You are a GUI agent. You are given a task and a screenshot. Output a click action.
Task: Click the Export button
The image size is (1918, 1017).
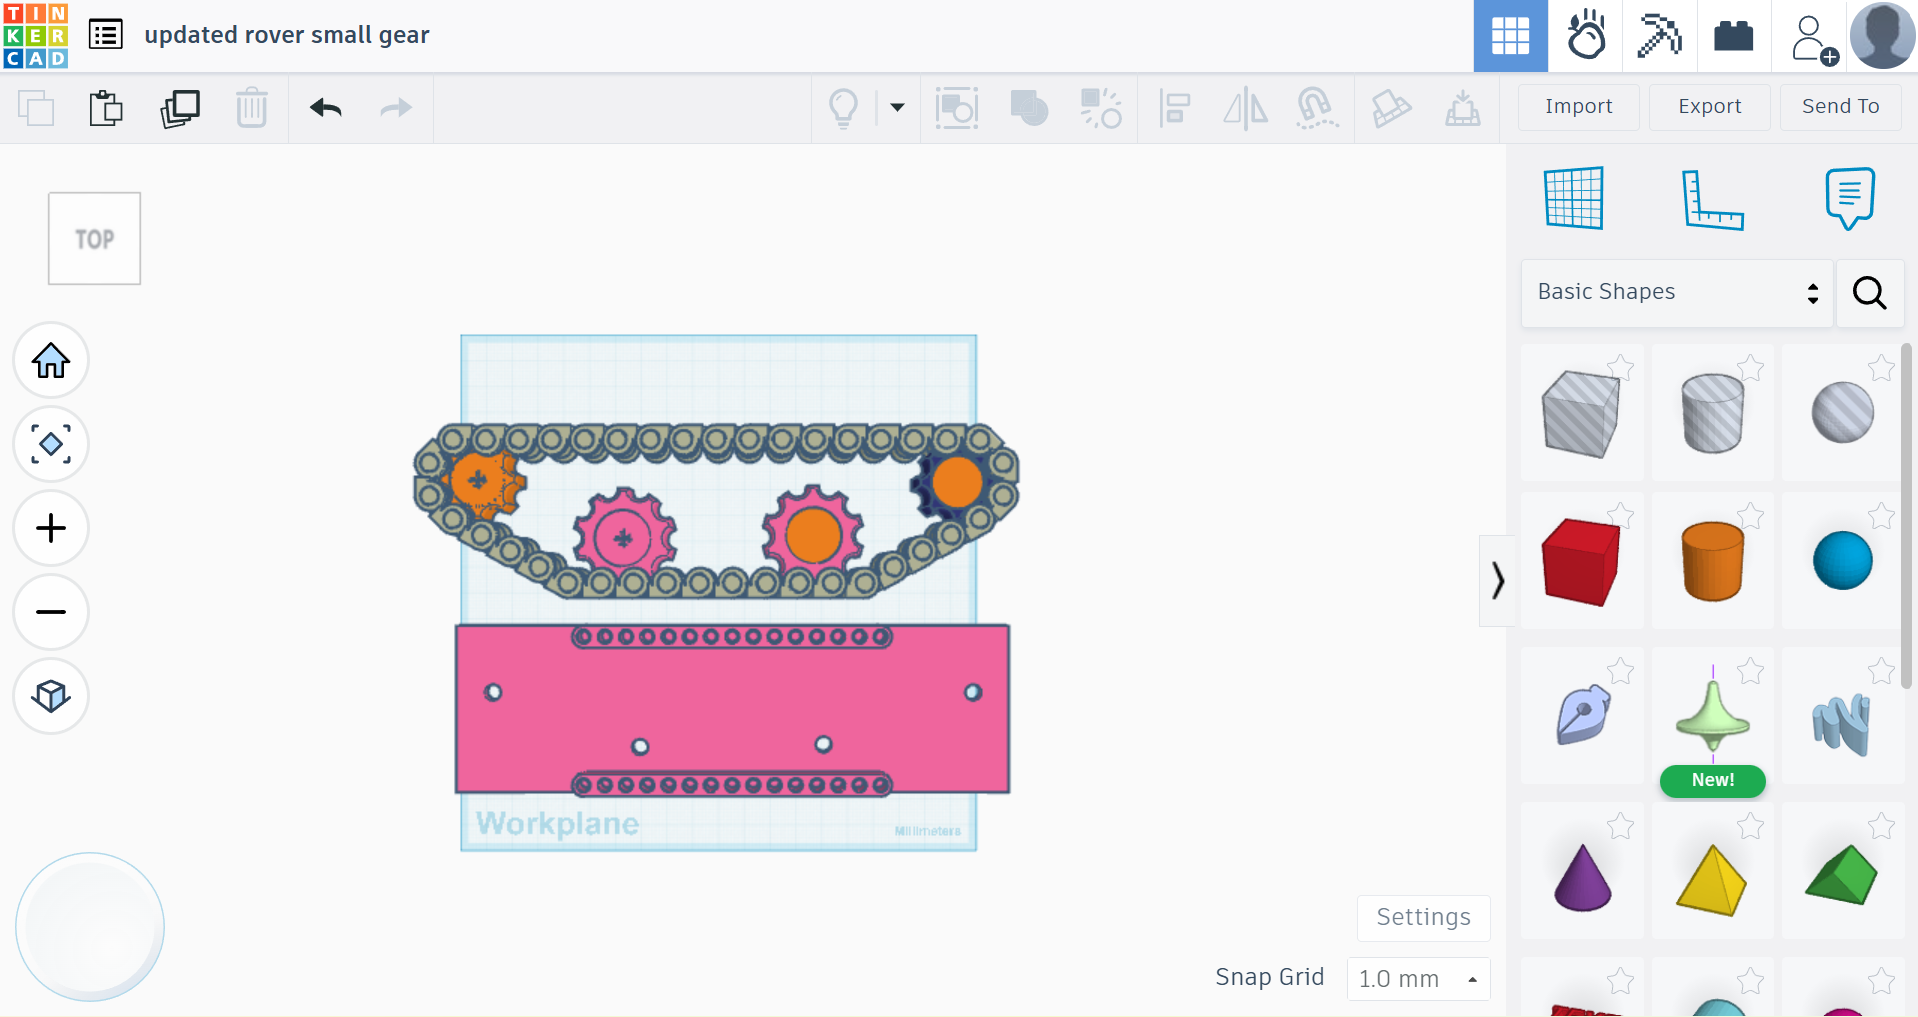[x=1709, y=106]
